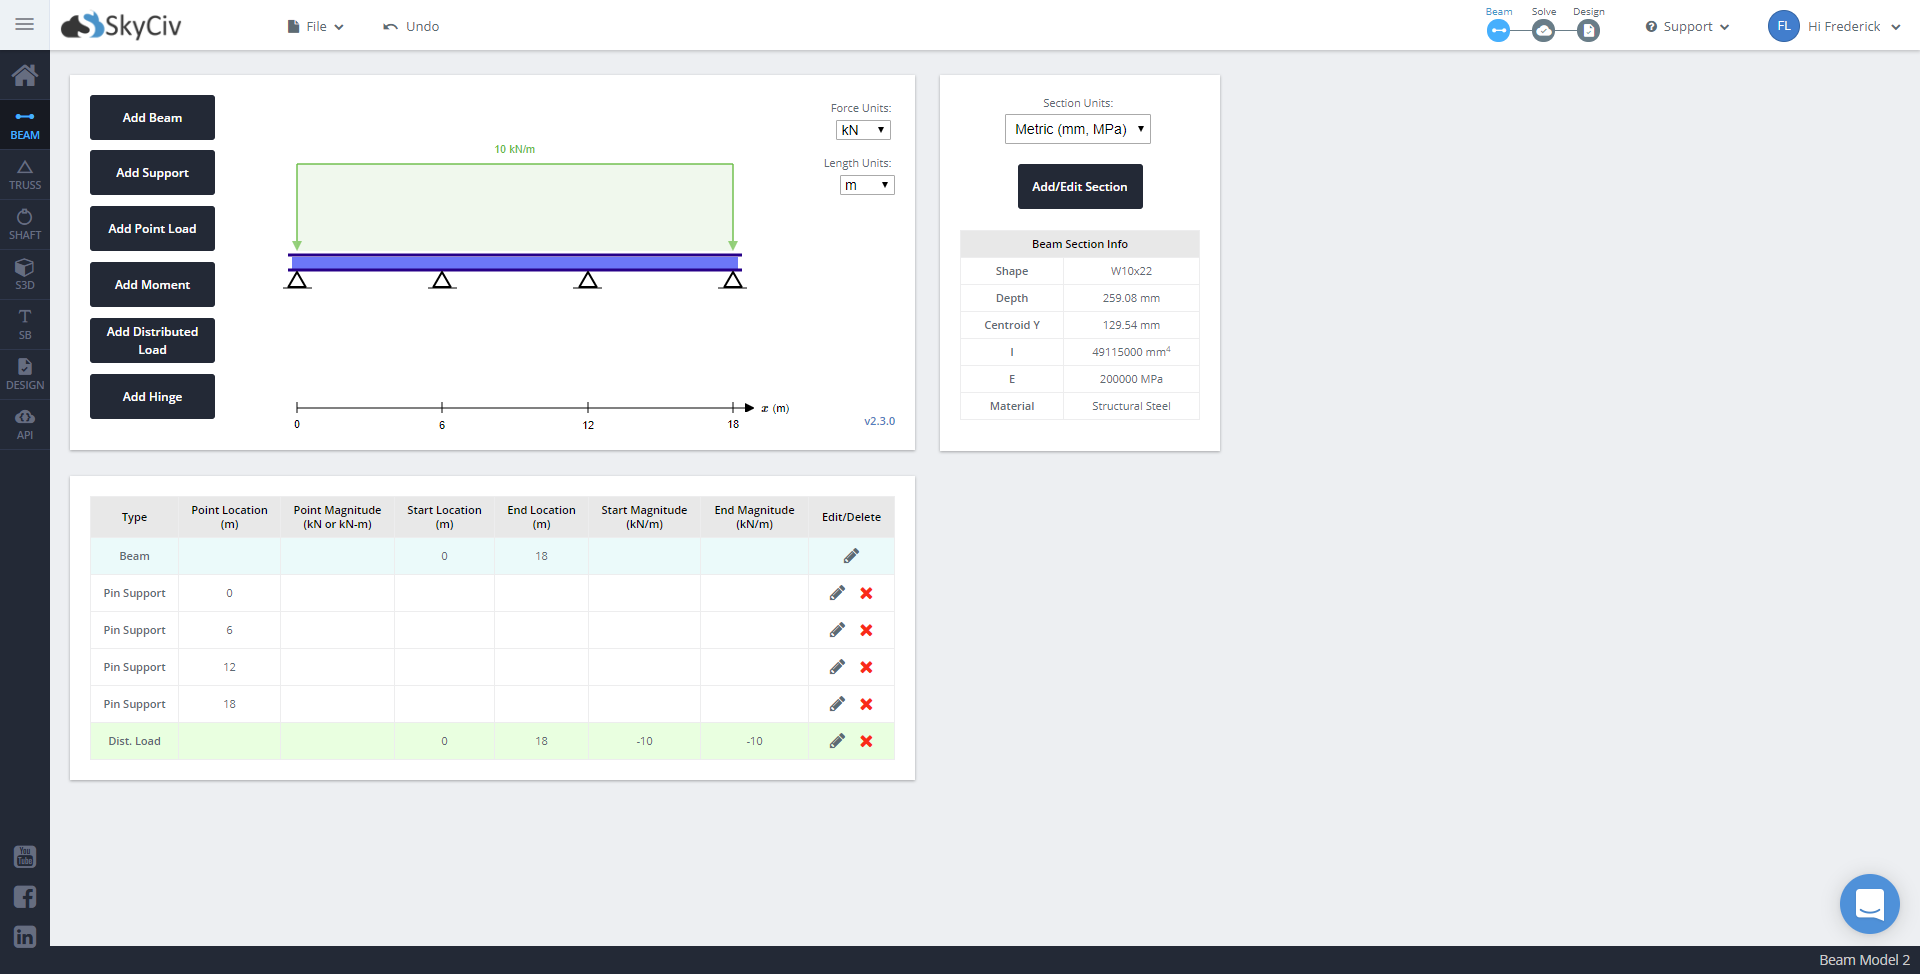Viewport: 1920px width, 974px height.
Task: Delete the Dist. Load row
Action: 866,741
